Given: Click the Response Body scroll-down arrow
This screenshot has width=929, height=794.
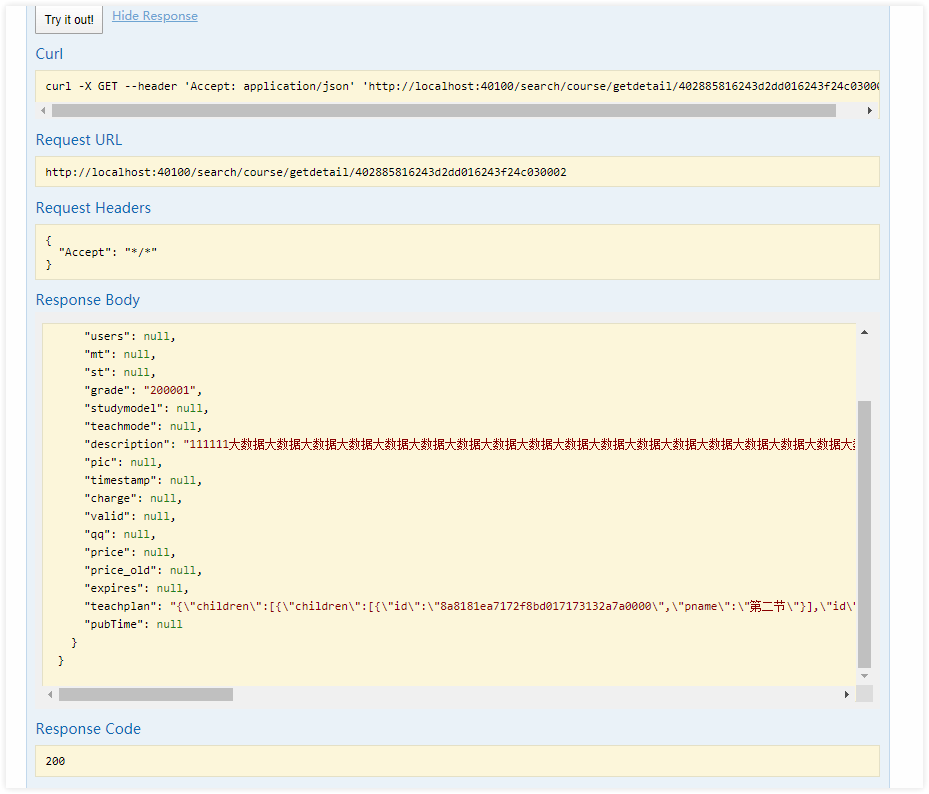Looking at the screenshot, I should pyautogui.click(x=864, y=676).
